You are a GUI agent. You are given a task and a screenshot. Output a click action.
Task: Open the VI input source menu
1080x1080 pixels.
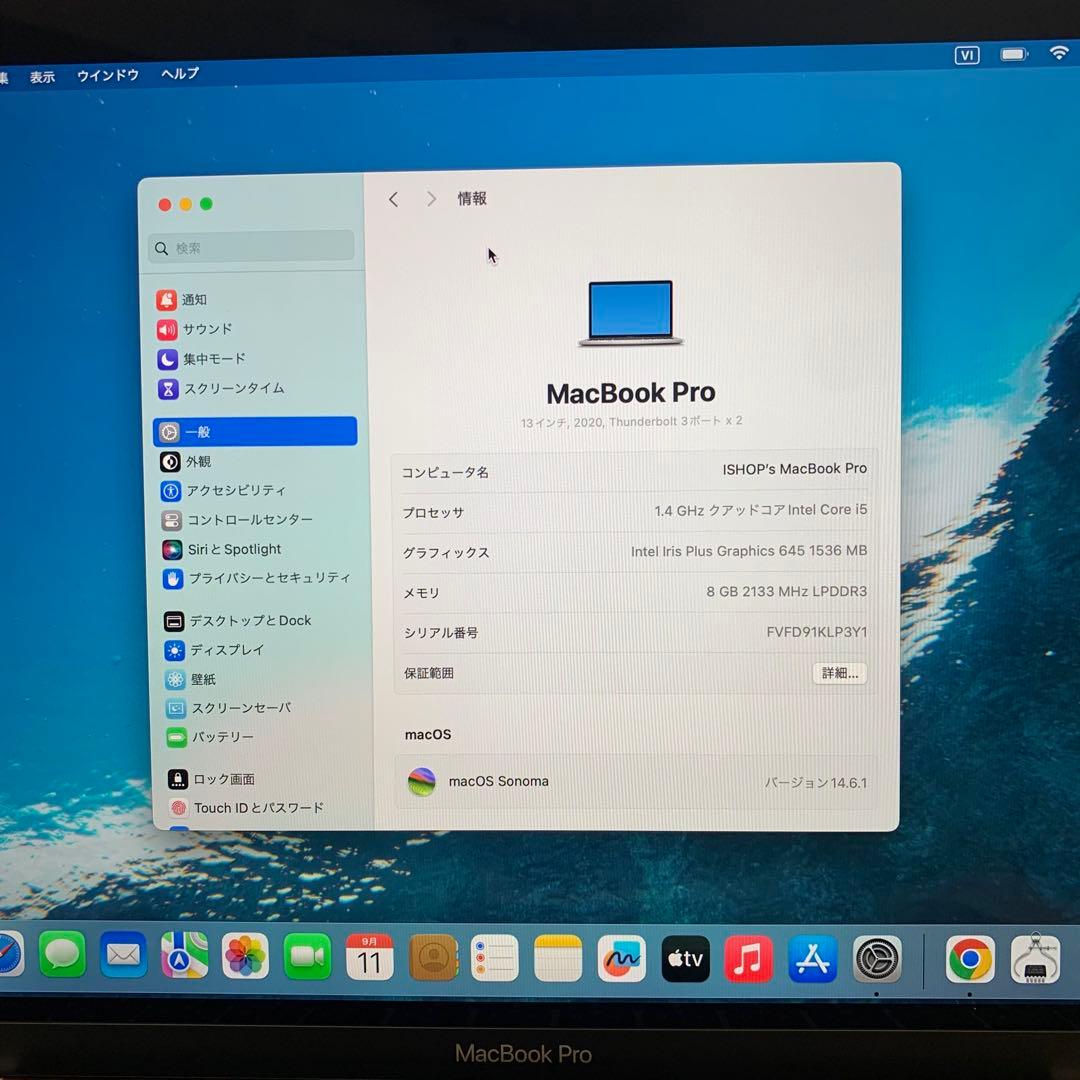click(x=966, y=55)
